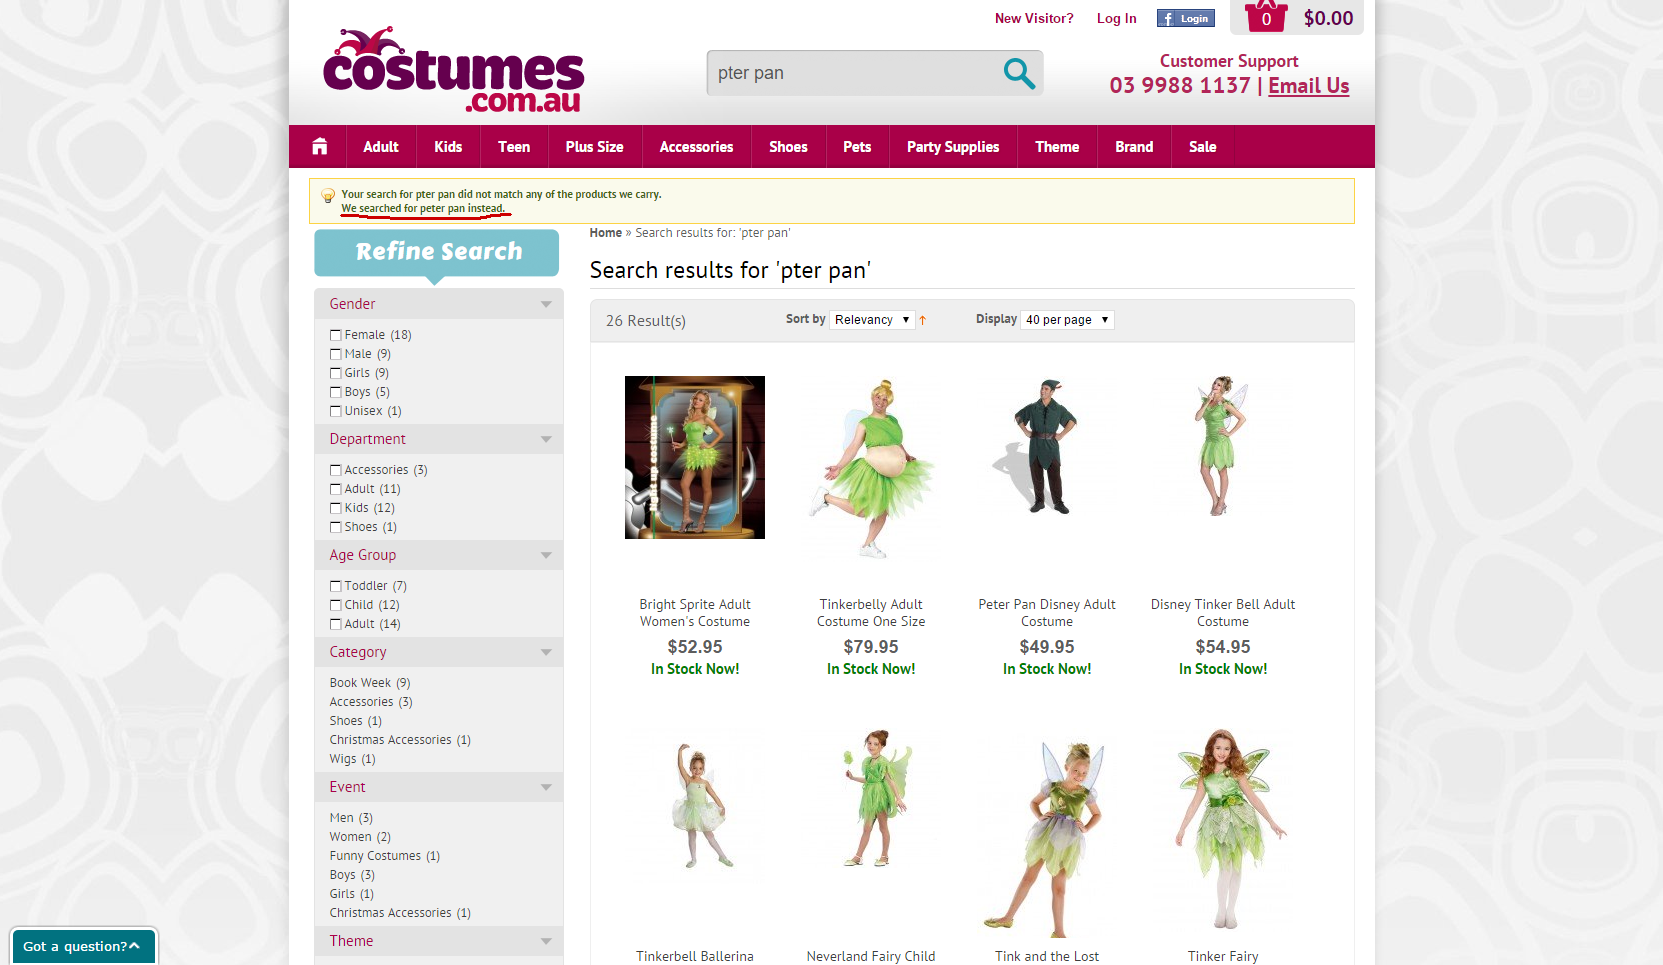
Task: Tick the Adult age group checkbox
Action: click(336, 624)
